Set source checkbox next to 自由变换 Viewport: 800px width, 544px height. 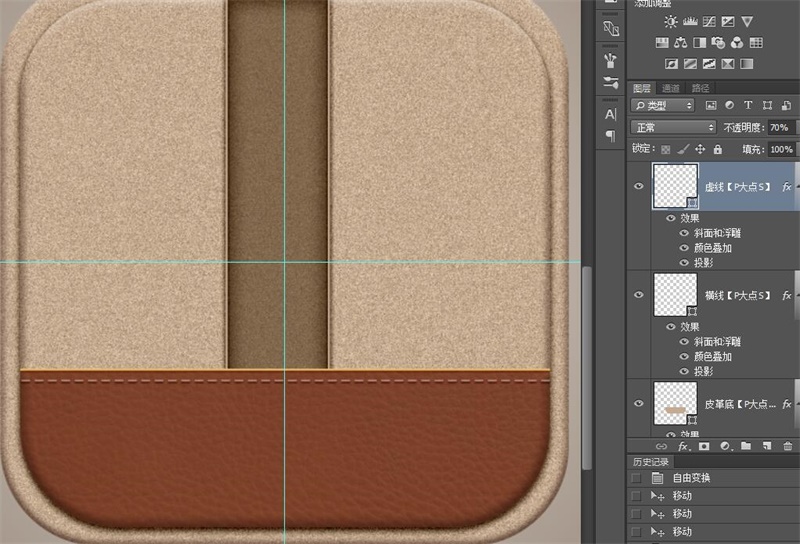click(x=636, y=478)
